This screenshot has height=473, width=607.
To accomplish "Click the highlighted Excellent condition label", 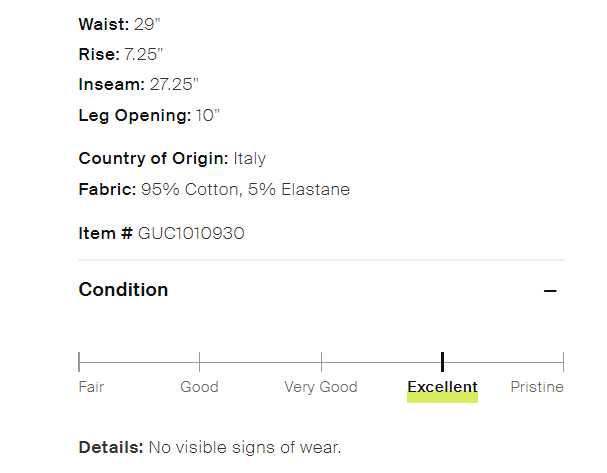I will tap(442, 387).
